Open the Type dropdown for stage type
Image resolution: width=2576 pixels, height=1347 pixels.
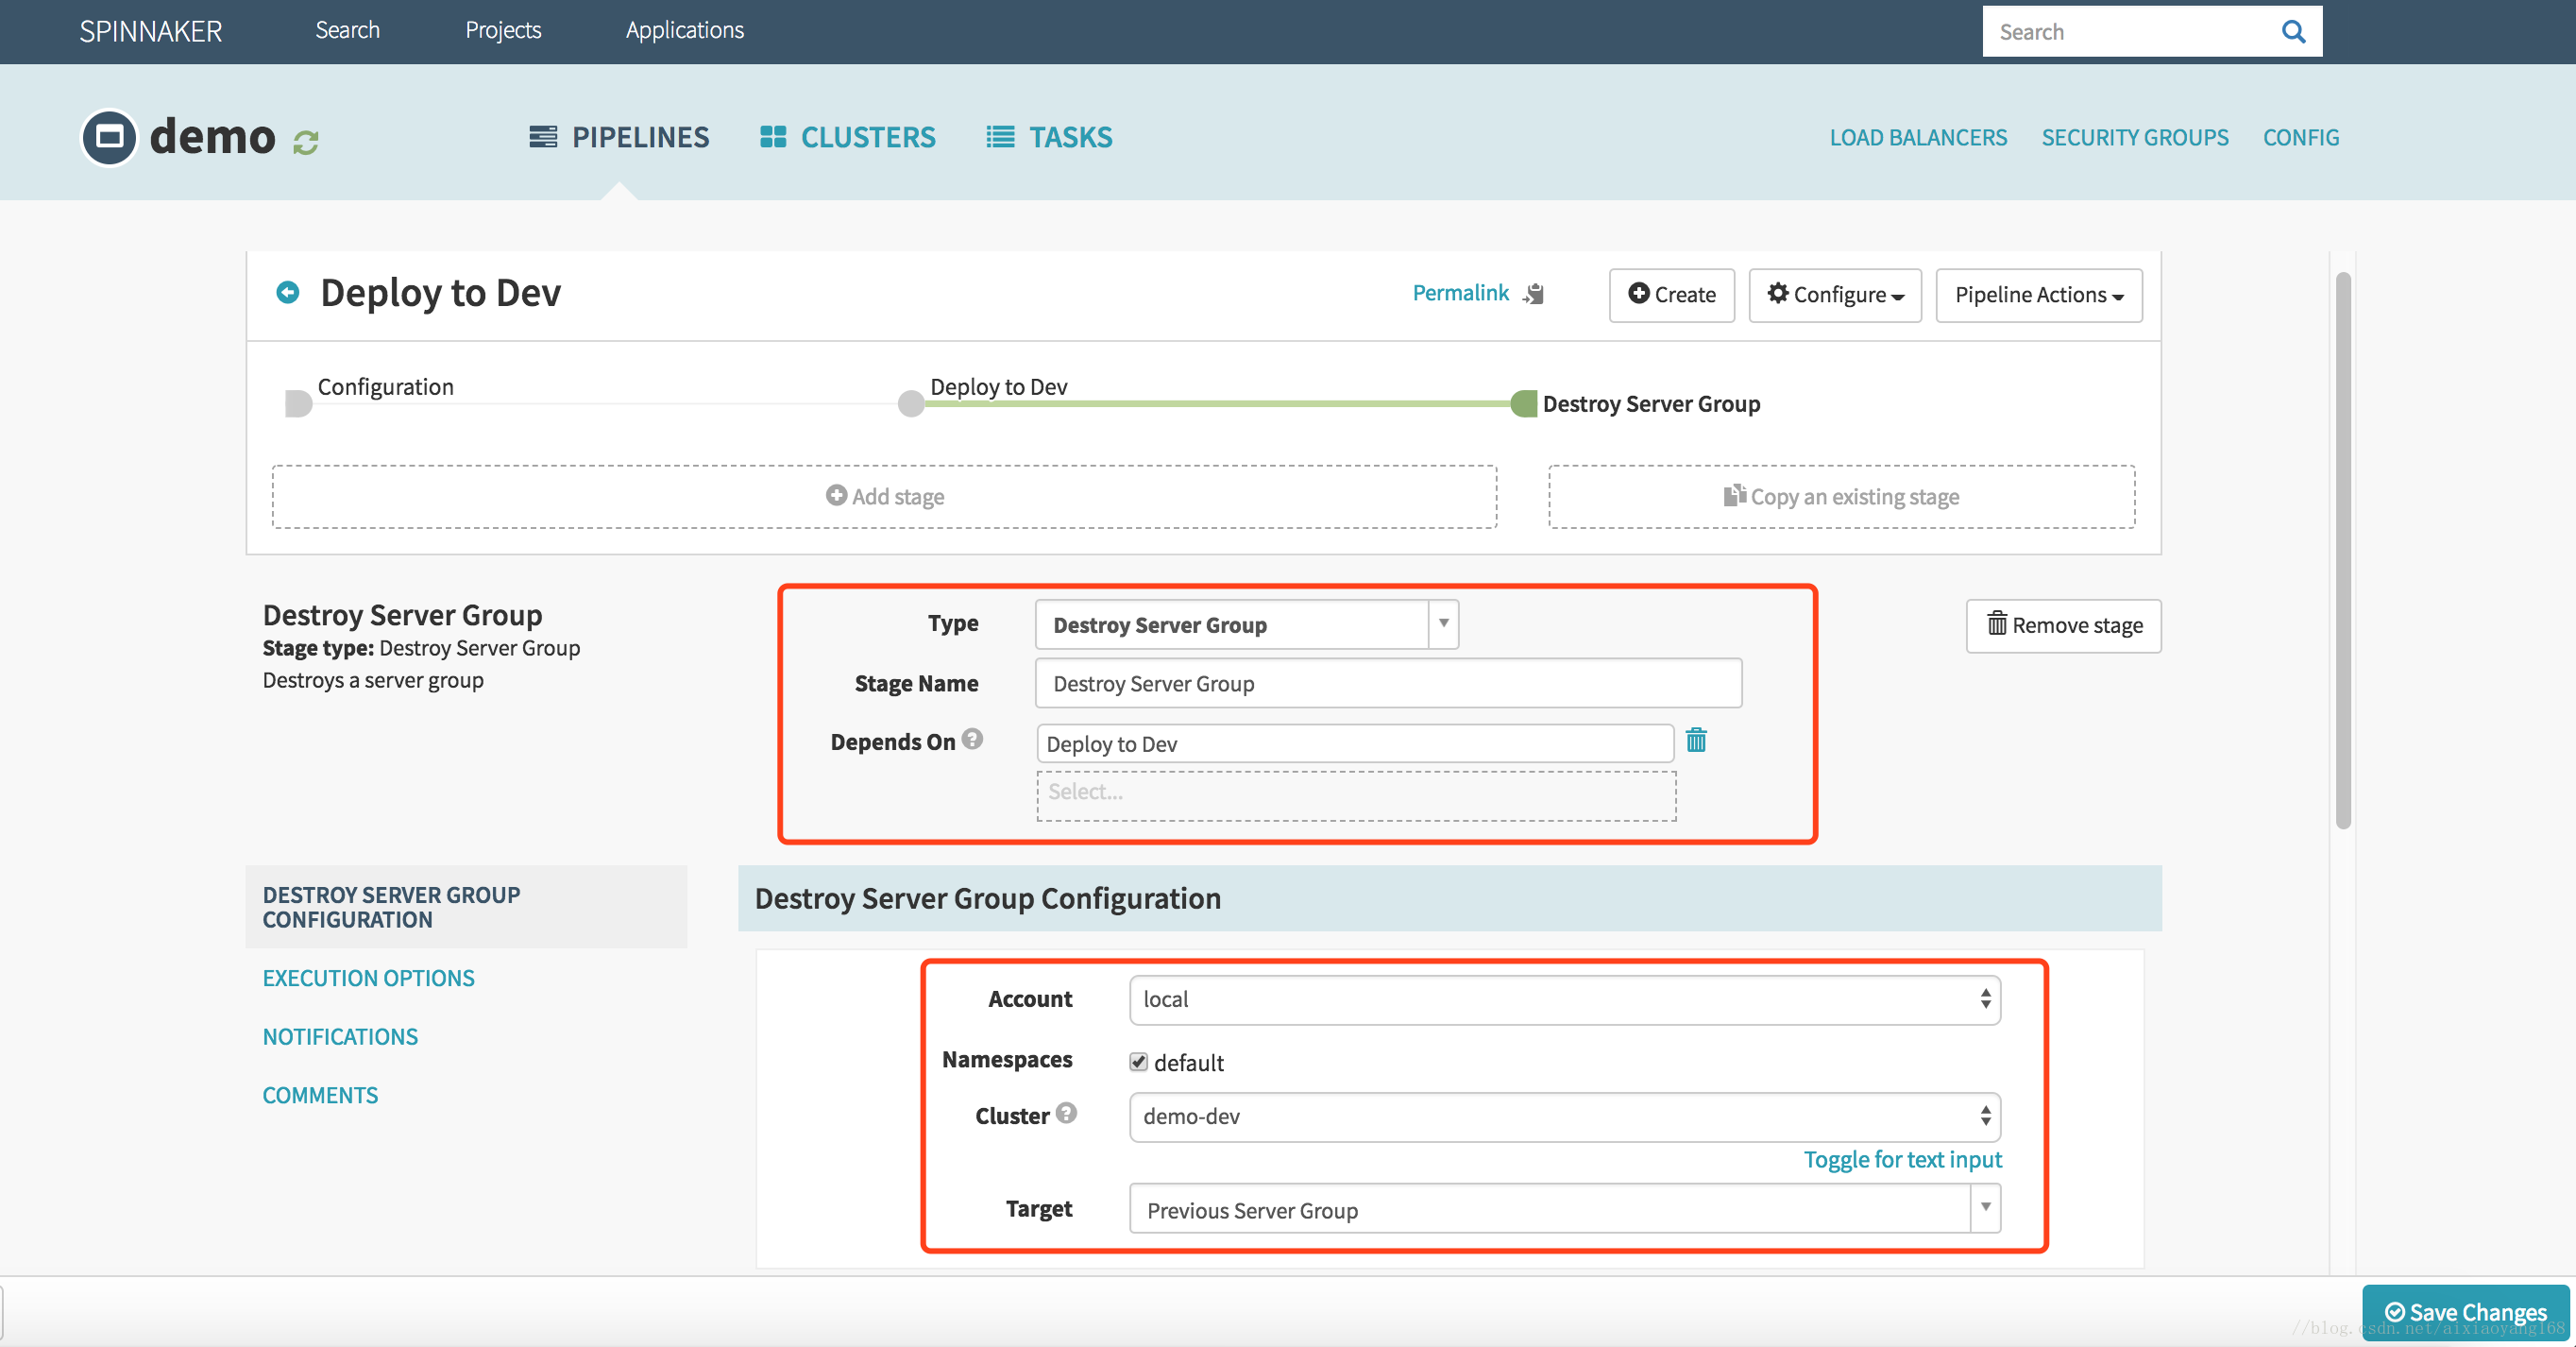point(1247,625)
